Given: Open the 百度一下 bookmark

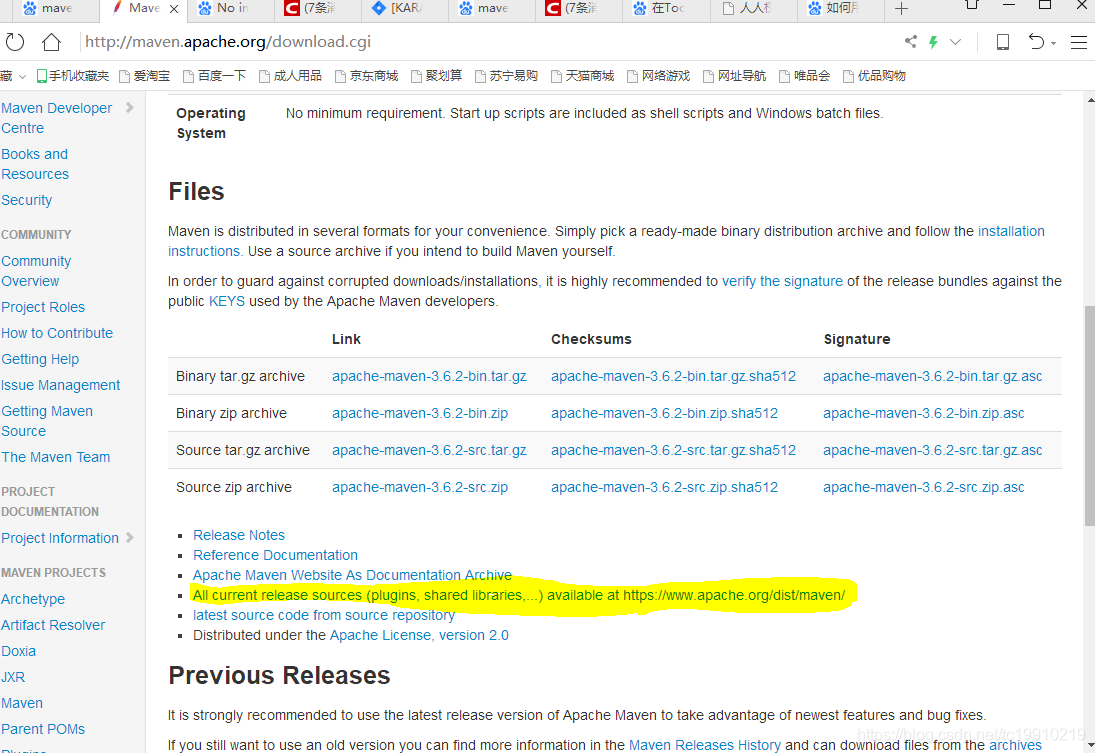Looking at the screenshot, I should (214, 75).
